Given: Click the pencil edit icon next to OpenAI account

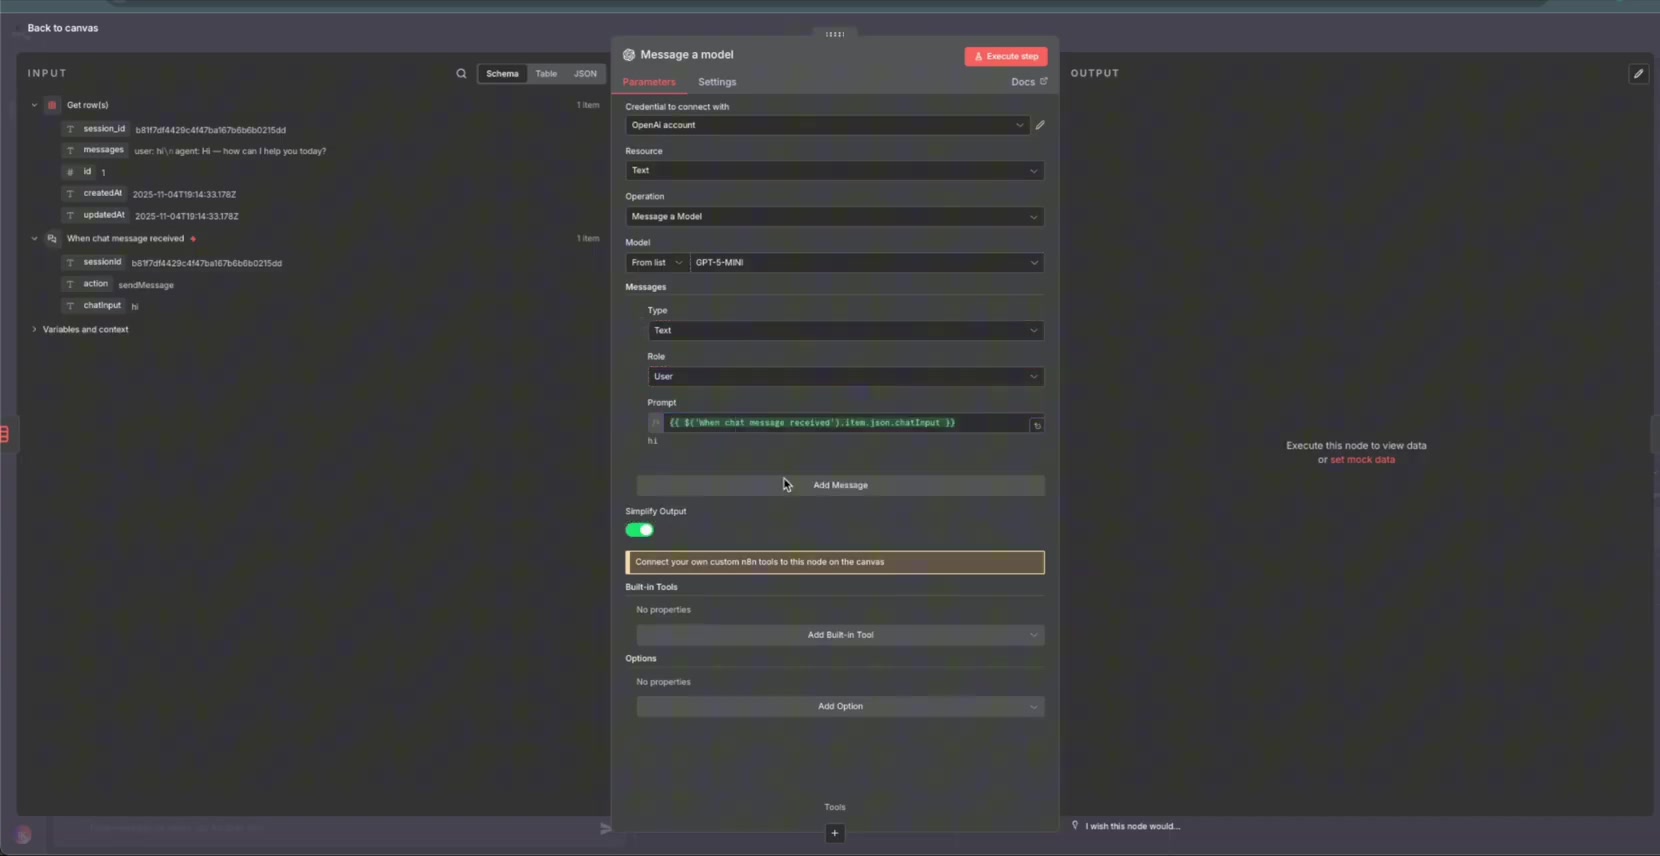Looking at the screenshot, I should 1040,125.
